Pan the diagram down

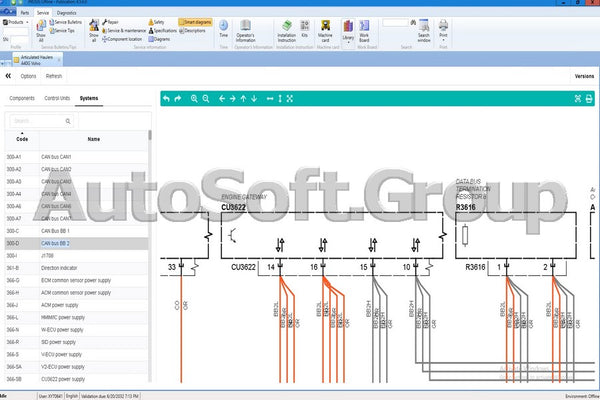[254, 99]
